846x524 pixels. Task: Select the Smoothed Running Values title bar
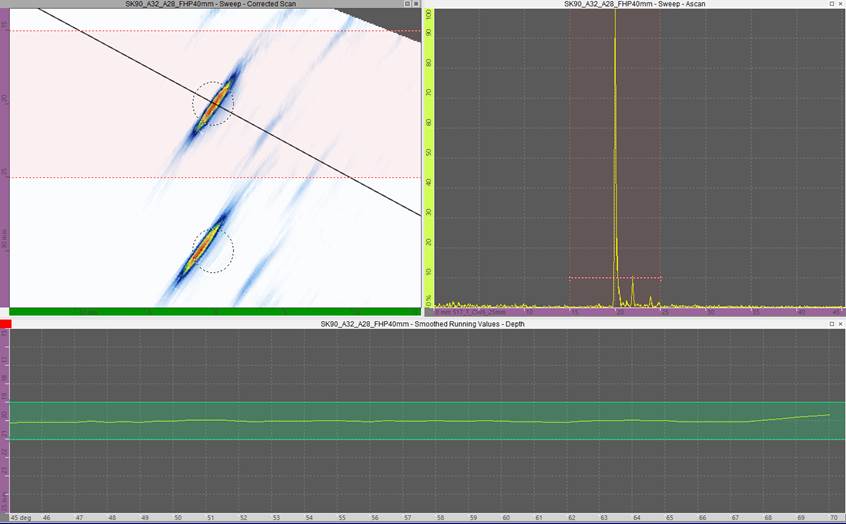point(422,324)
